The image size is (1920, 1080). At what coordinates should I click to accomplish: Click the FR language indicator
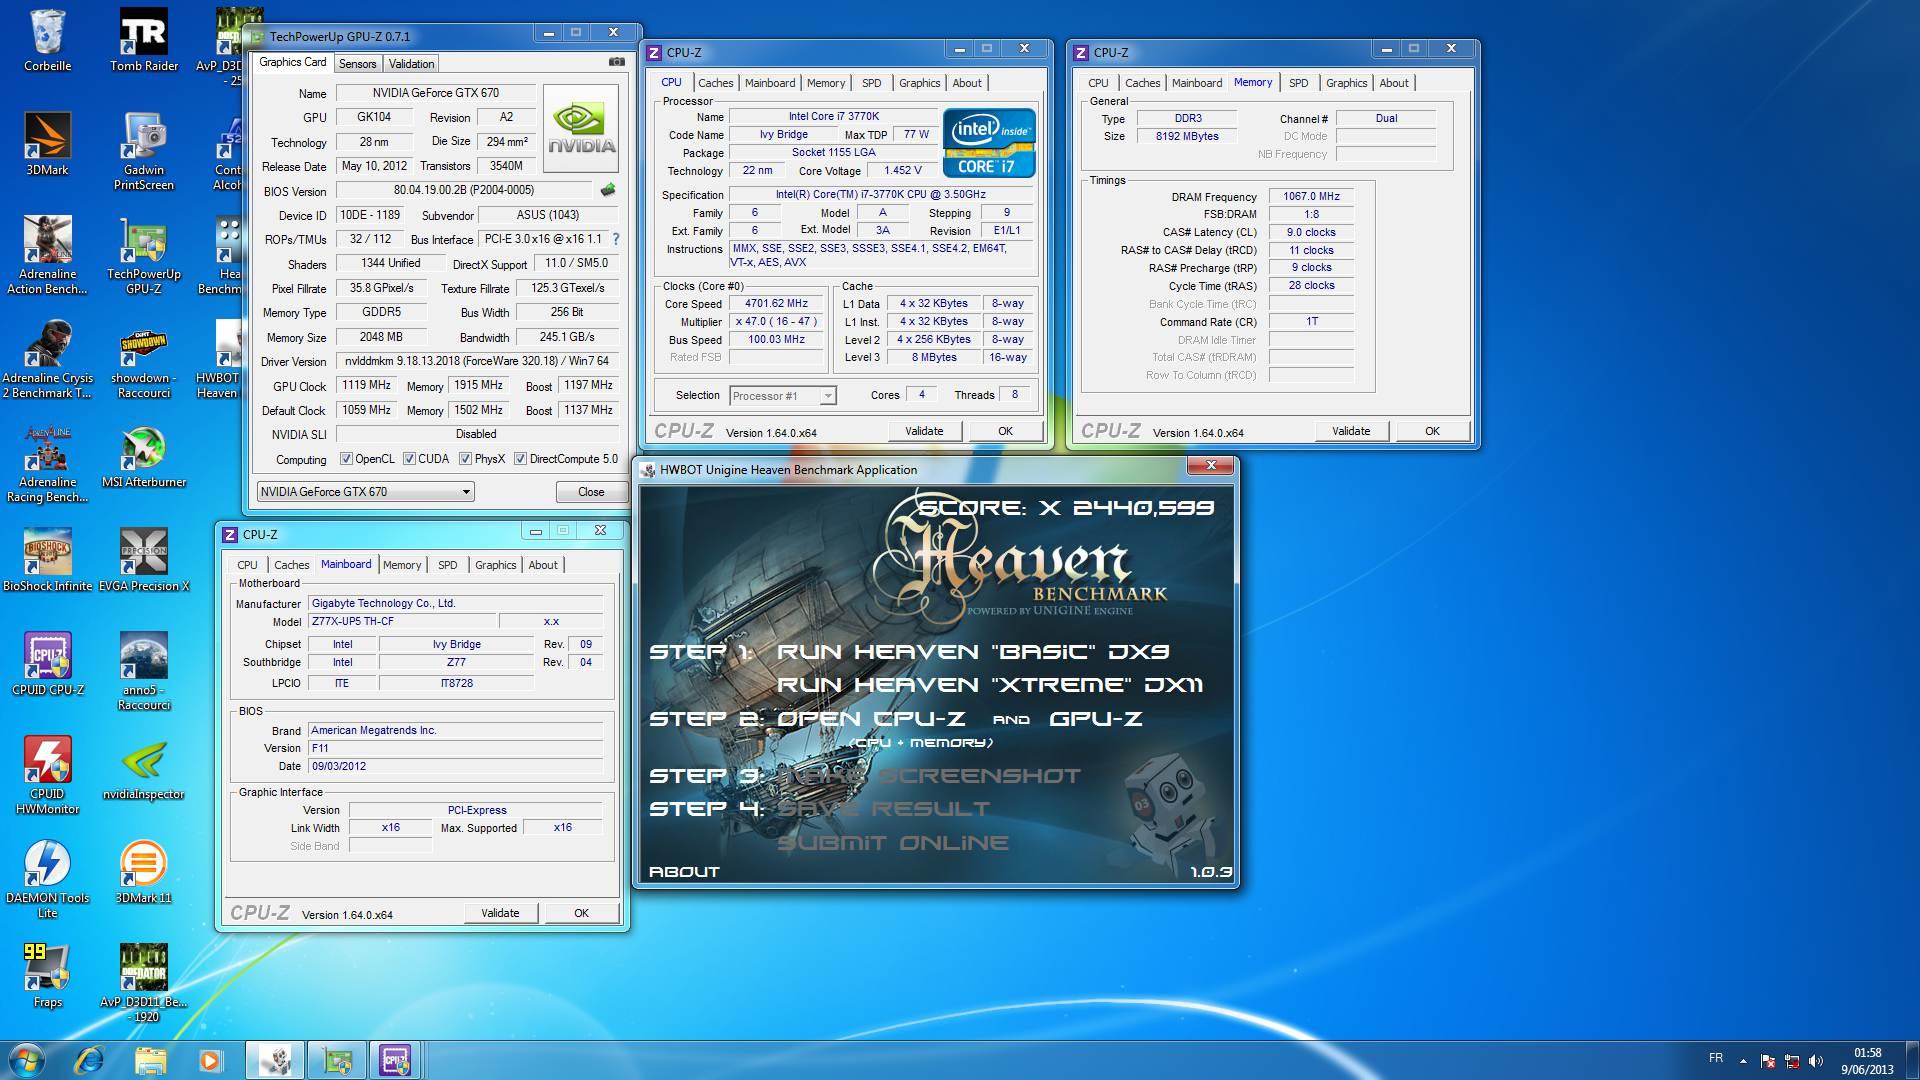(1716, 1058)
